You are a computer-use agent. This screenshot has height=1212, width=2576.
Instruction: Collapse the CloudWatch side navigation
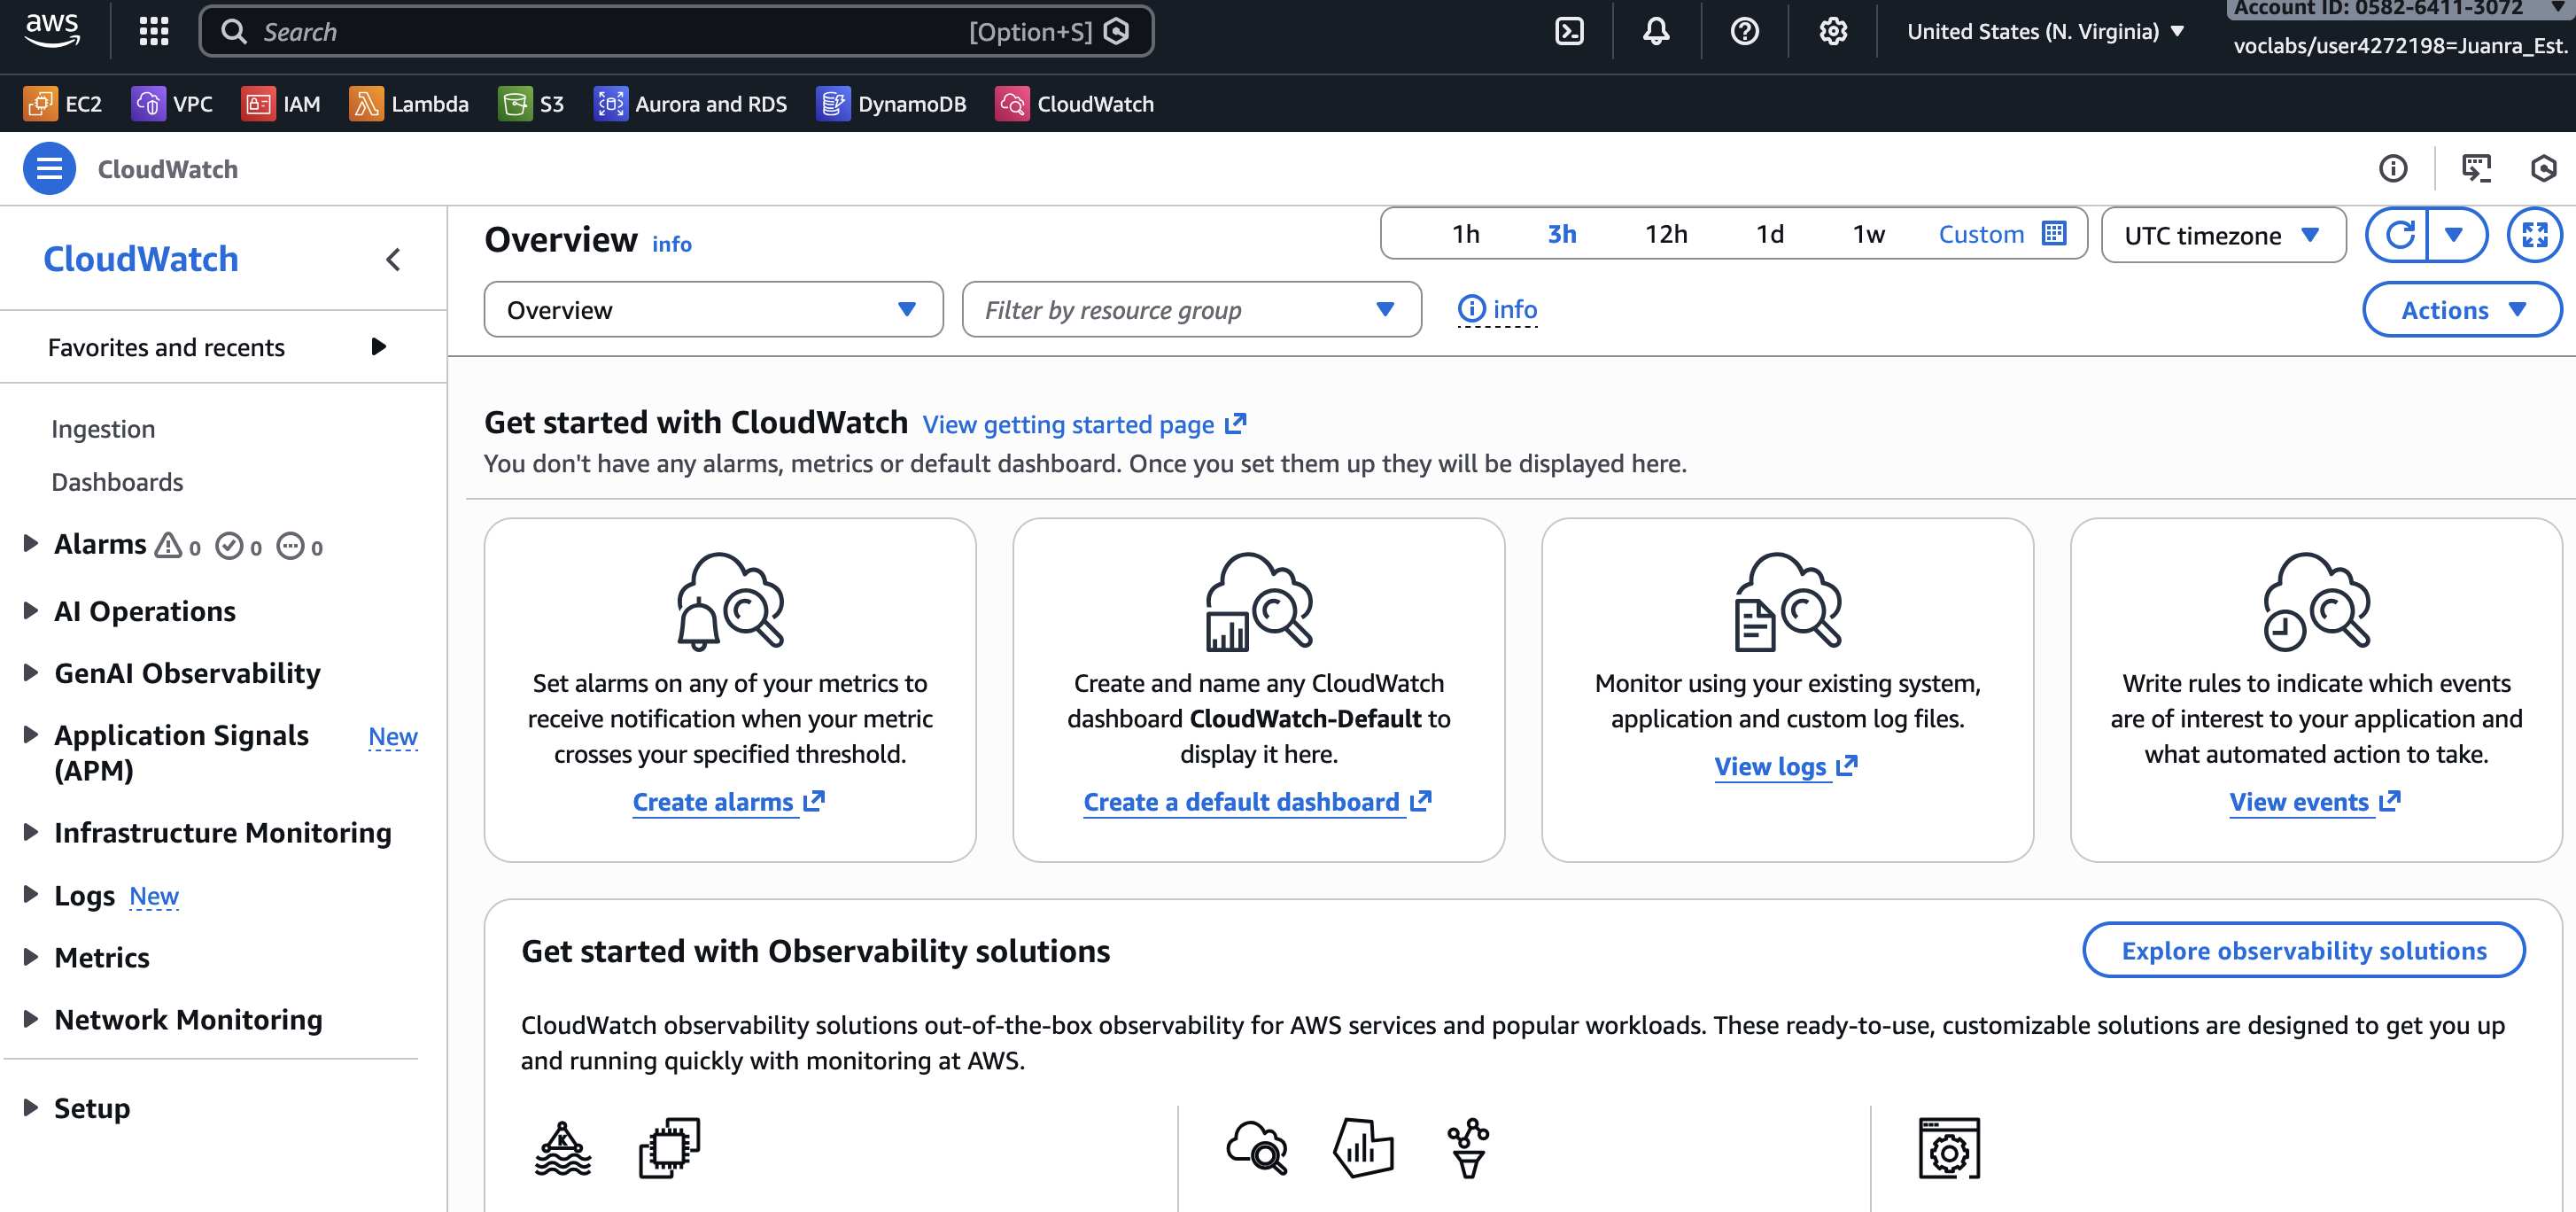[393, 260]
